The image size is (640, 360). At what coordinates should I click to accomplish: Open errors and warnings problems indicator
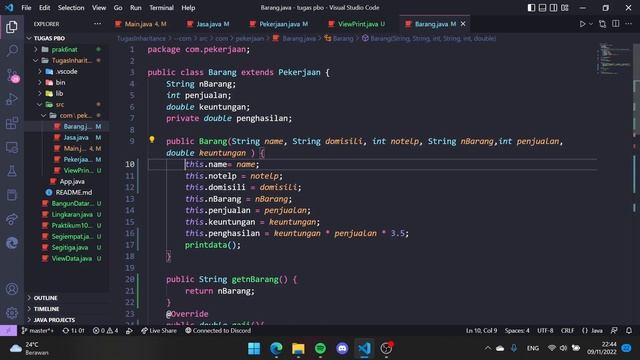(105, 331)
